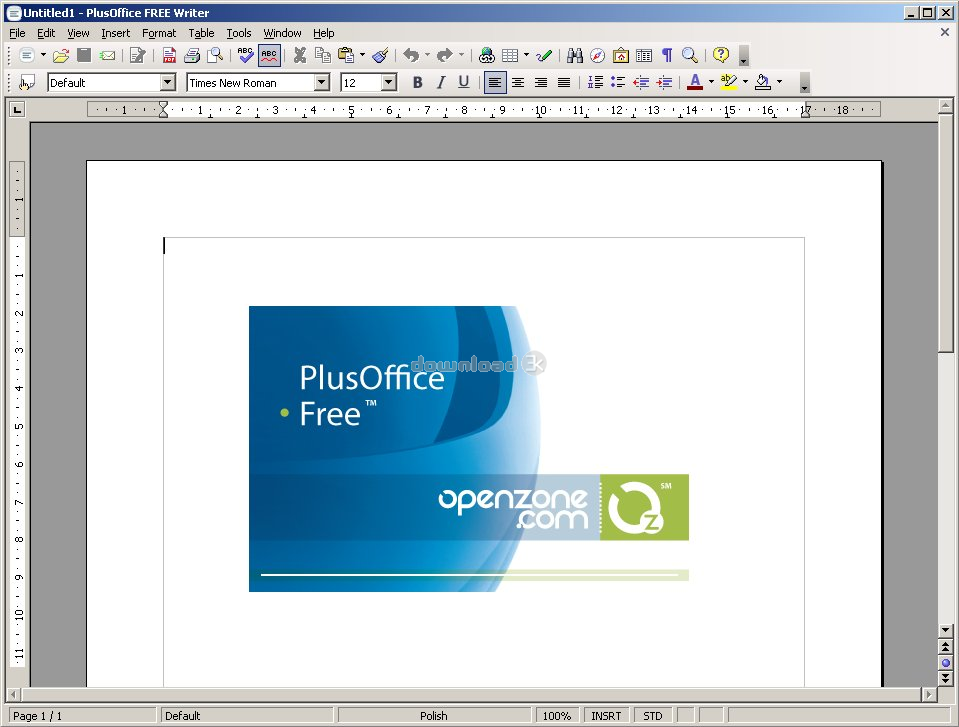Open the Gallery
The image size is (959, 727).
pos(621,56)
